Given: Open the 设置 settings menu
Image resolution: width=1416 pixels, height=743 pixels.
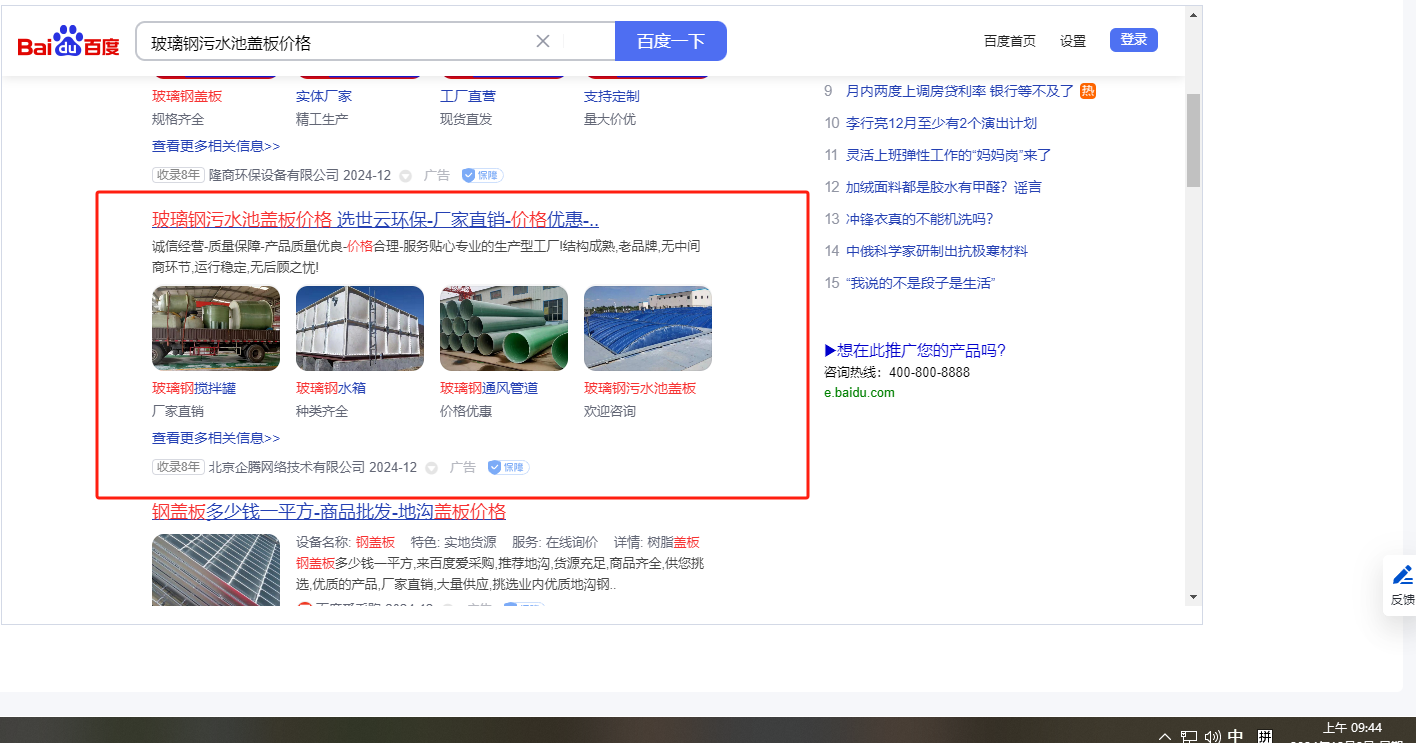Looking at the screenshot, I should [1073, 41].
